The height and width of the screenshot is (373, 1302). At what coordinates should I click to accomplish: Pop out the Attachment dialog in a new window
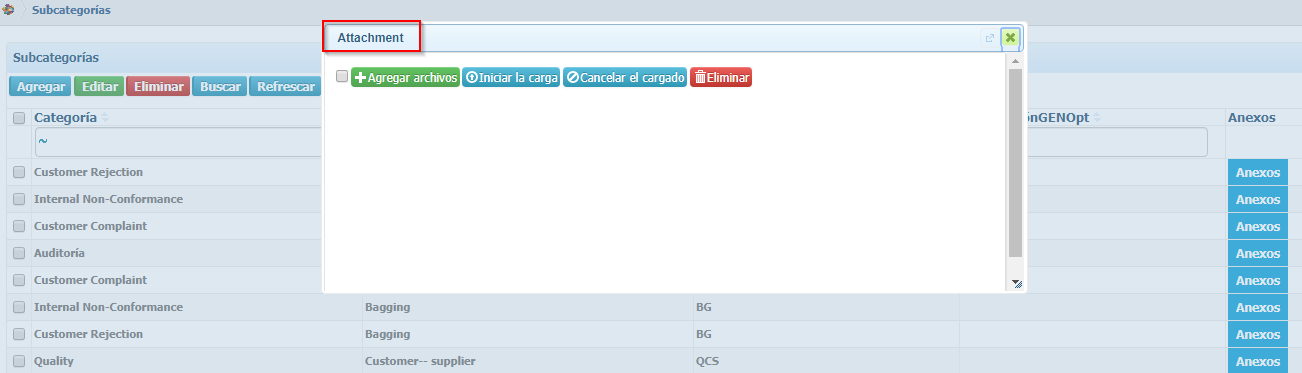tap(990, 38)
